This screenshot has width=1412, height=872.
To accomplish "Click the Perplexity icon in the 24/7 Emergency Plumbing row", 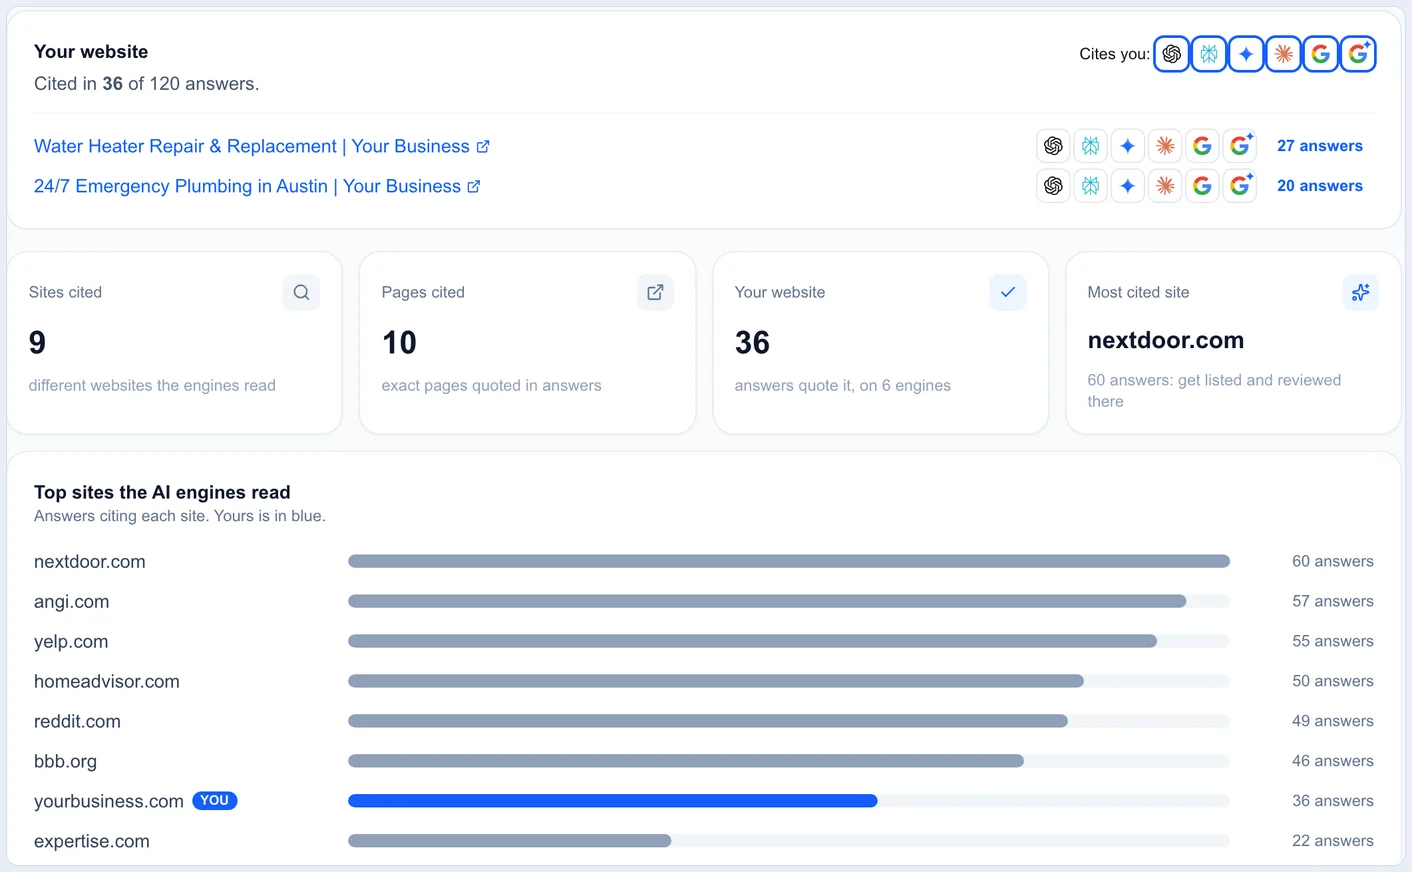I will (1091, 186).
